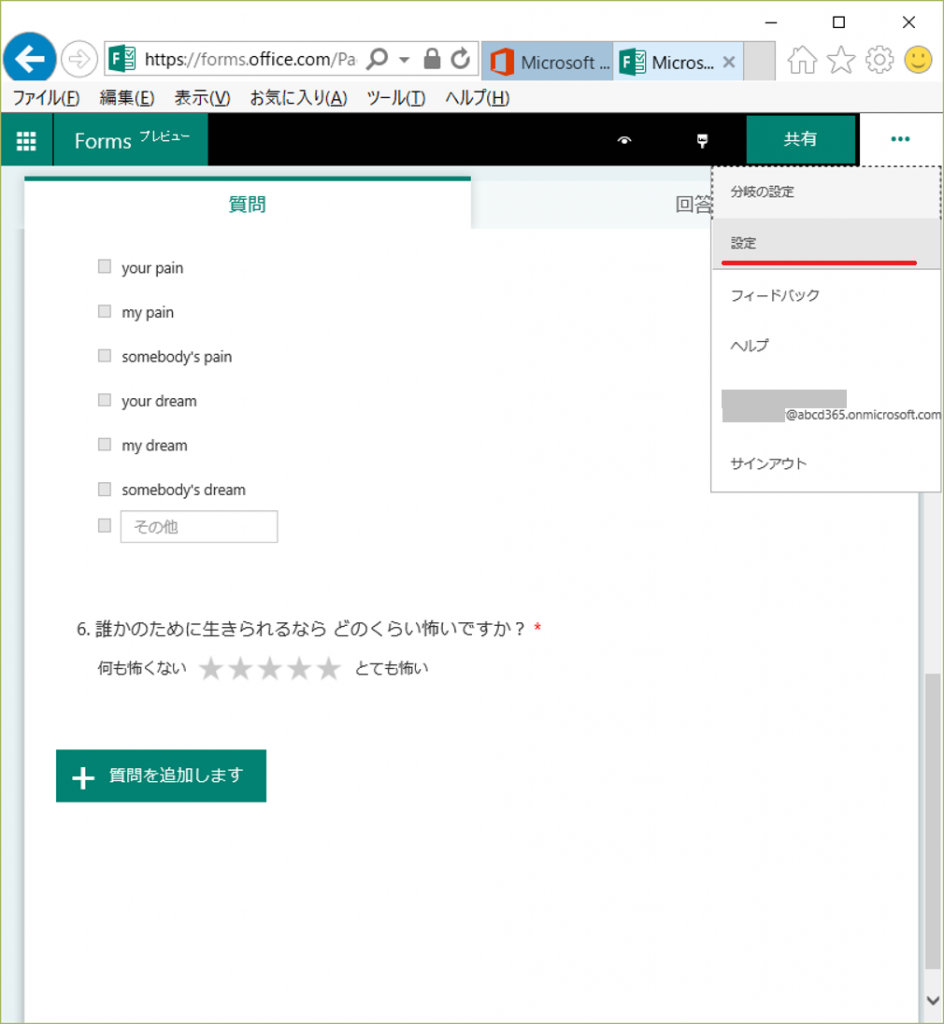Click 質問を追加します button
The height and width of the screenshot is (1024, 944).
(x=161, y=776)
